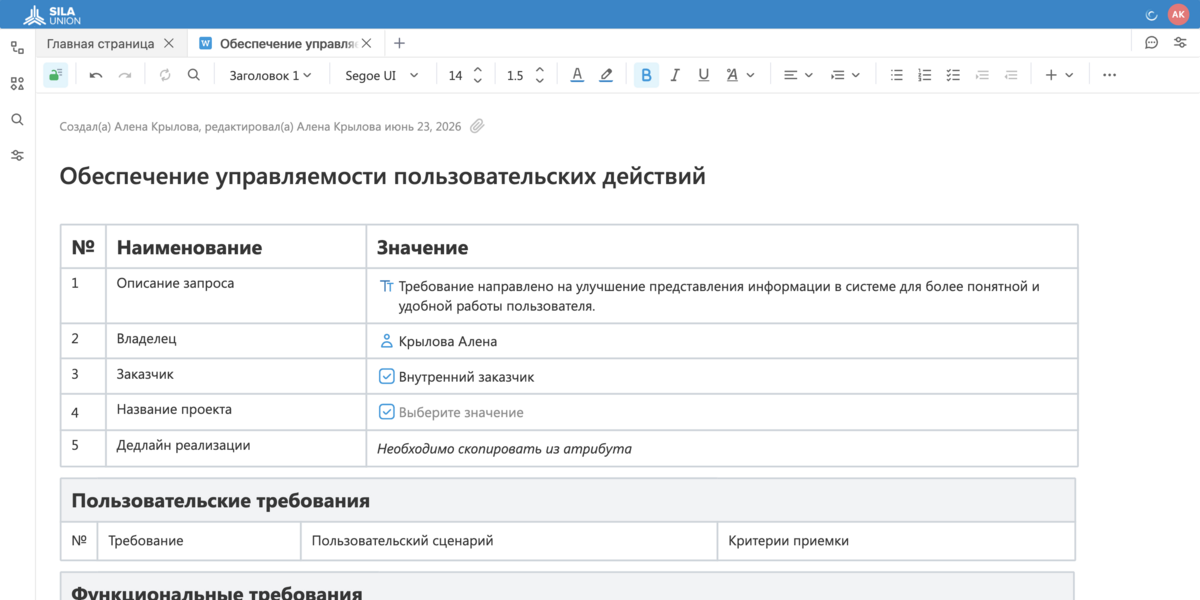1200x600 pixels.
Task: Switch to Главная страница tab
Action: [x=100, y=43]
